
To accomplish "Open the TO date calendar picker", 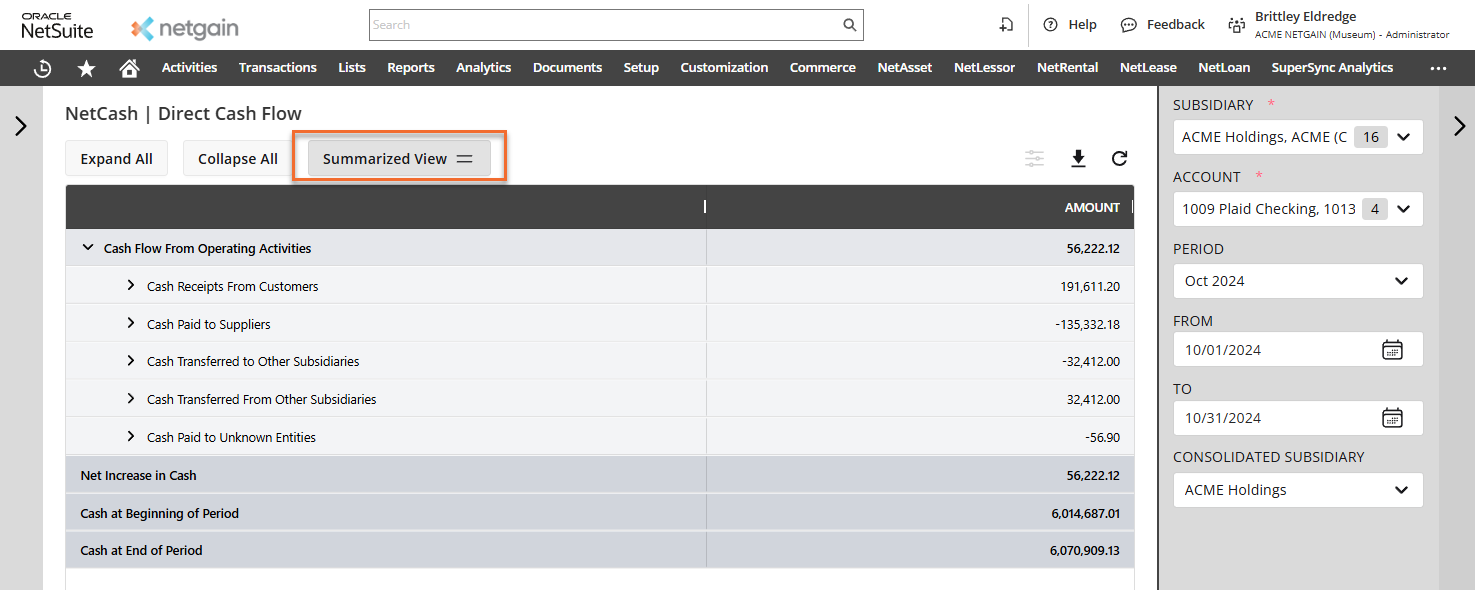I will click(1392, 418).
